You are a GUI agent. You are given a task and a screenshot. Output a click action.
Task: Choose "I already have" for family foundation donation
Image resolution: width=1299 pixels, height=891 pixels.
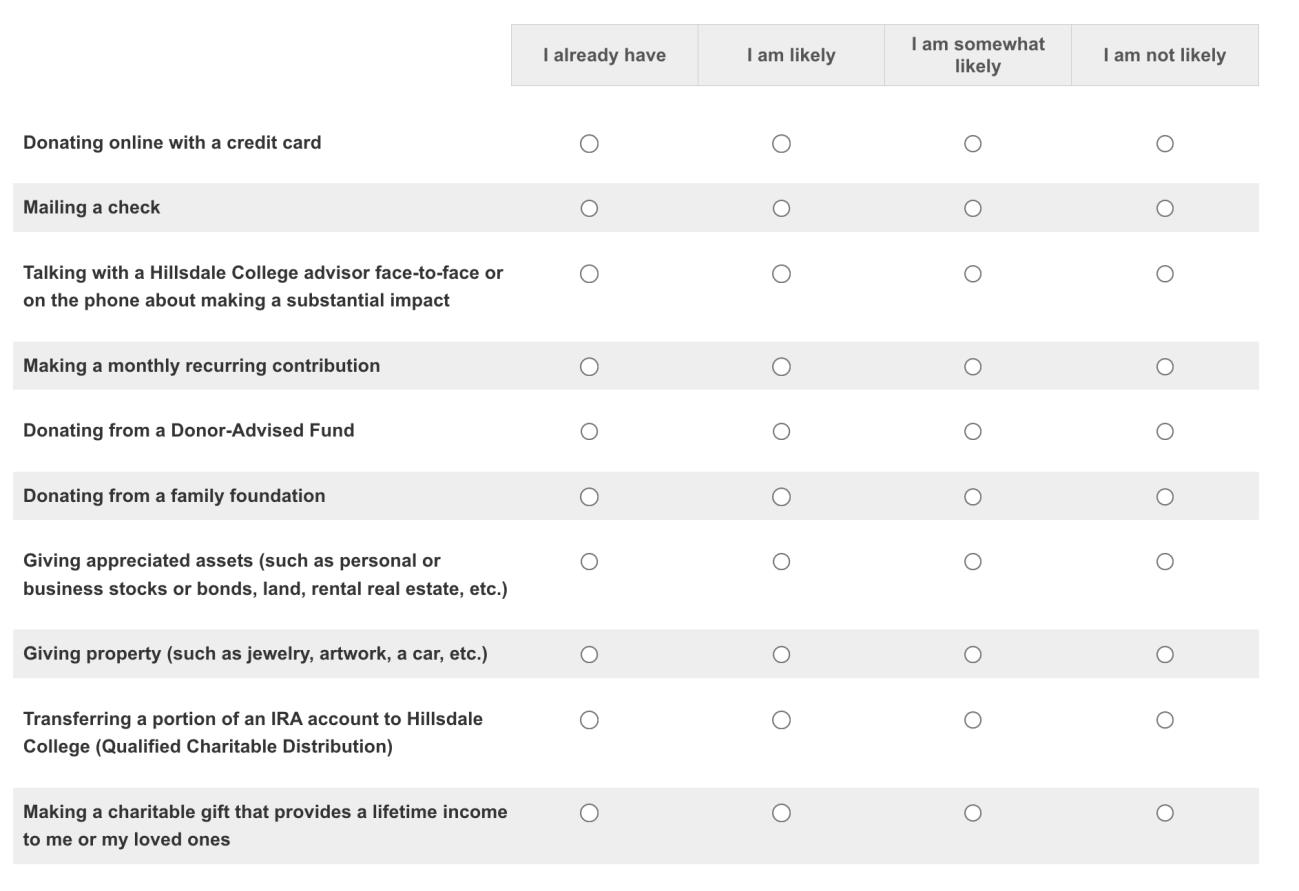pos(589,497)
